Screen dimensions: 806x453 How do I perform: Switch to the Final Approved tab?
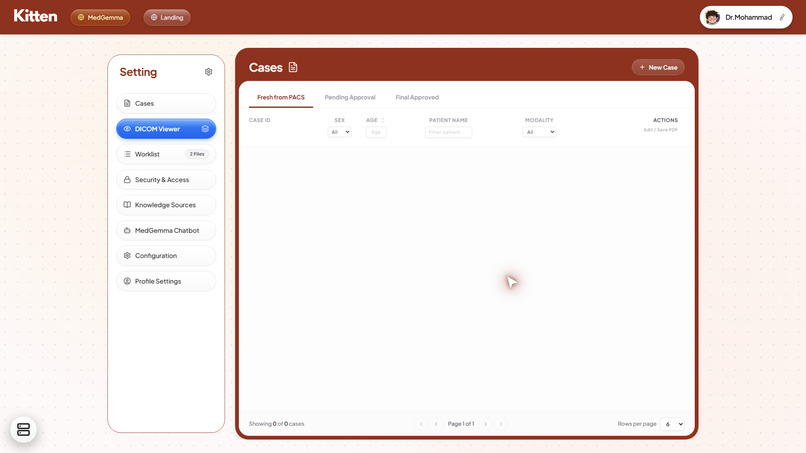(x=417, y=97)
